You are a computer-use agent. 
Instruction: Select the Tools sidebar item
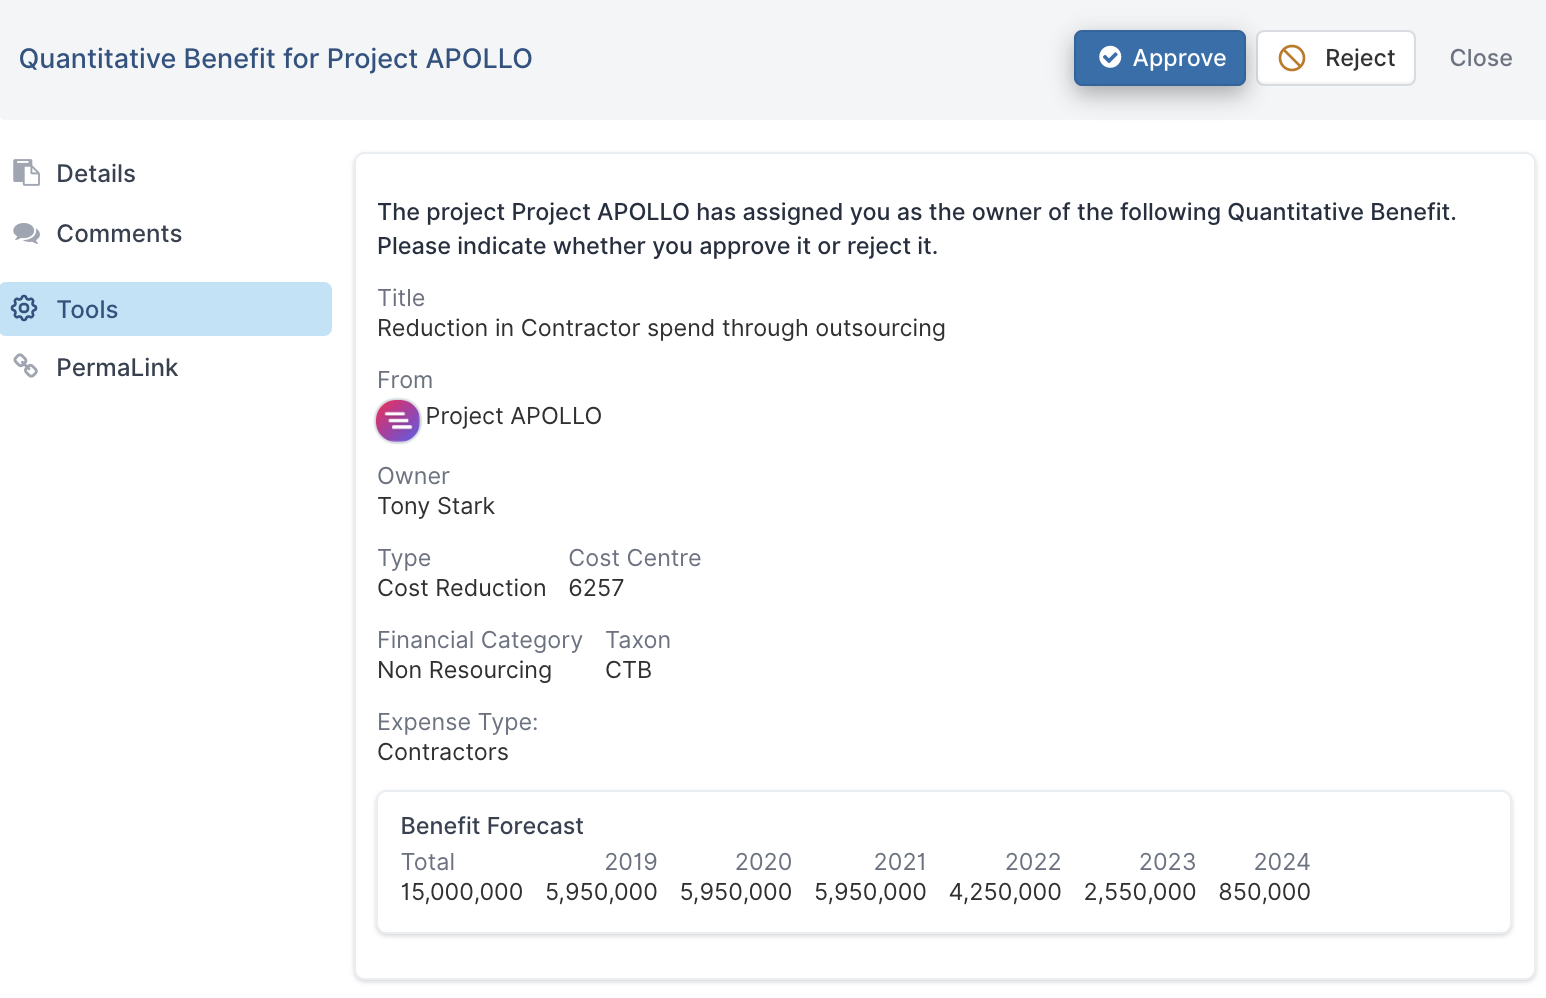coord(166,309)
